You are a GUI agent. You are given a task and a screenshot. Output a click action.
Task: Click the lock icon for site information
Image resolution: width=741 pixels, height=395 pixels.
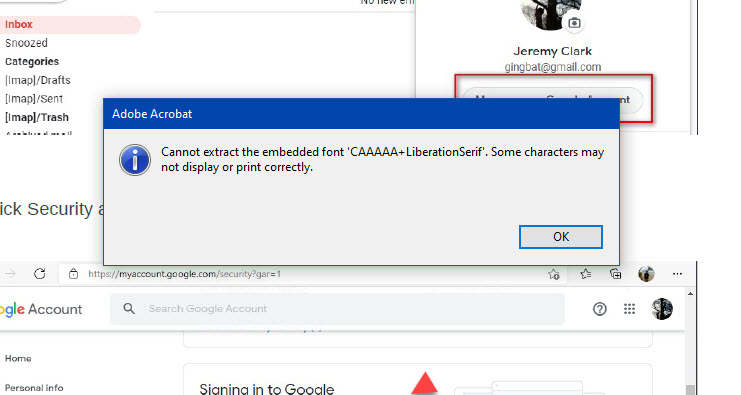click(73, 274)
